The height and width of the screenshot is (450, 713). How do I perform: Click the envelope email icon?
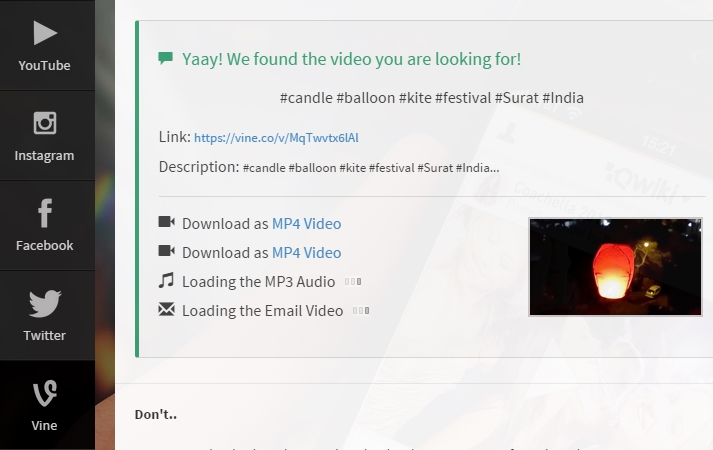click(x=166, y=309)
